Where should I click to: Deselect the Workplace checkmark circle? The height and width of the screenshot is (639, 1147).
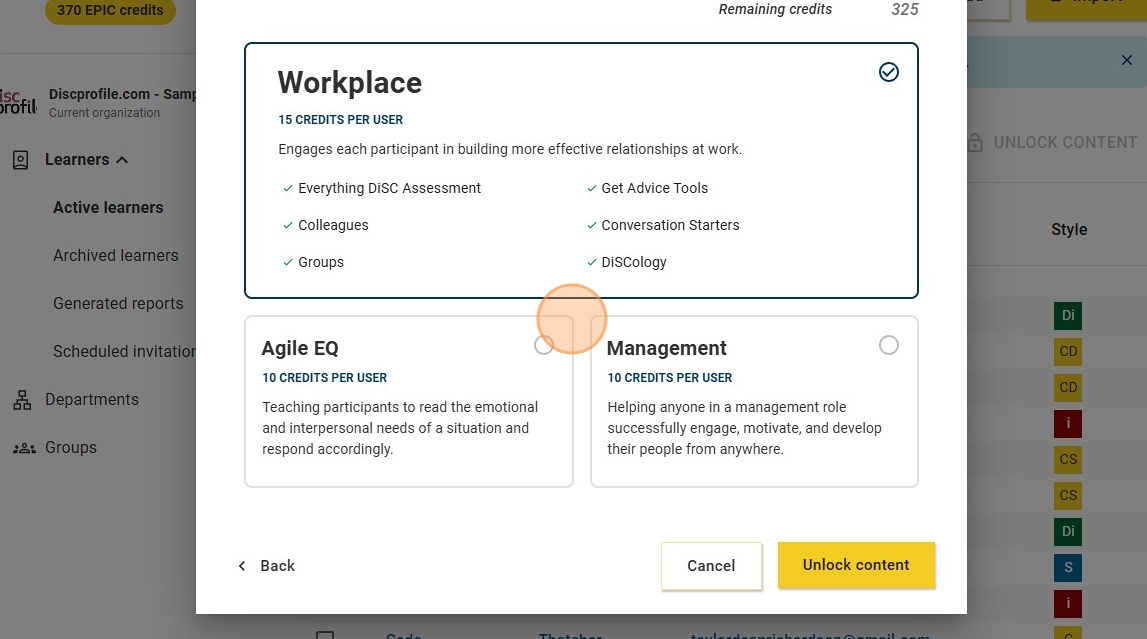(x=889, y=72)
